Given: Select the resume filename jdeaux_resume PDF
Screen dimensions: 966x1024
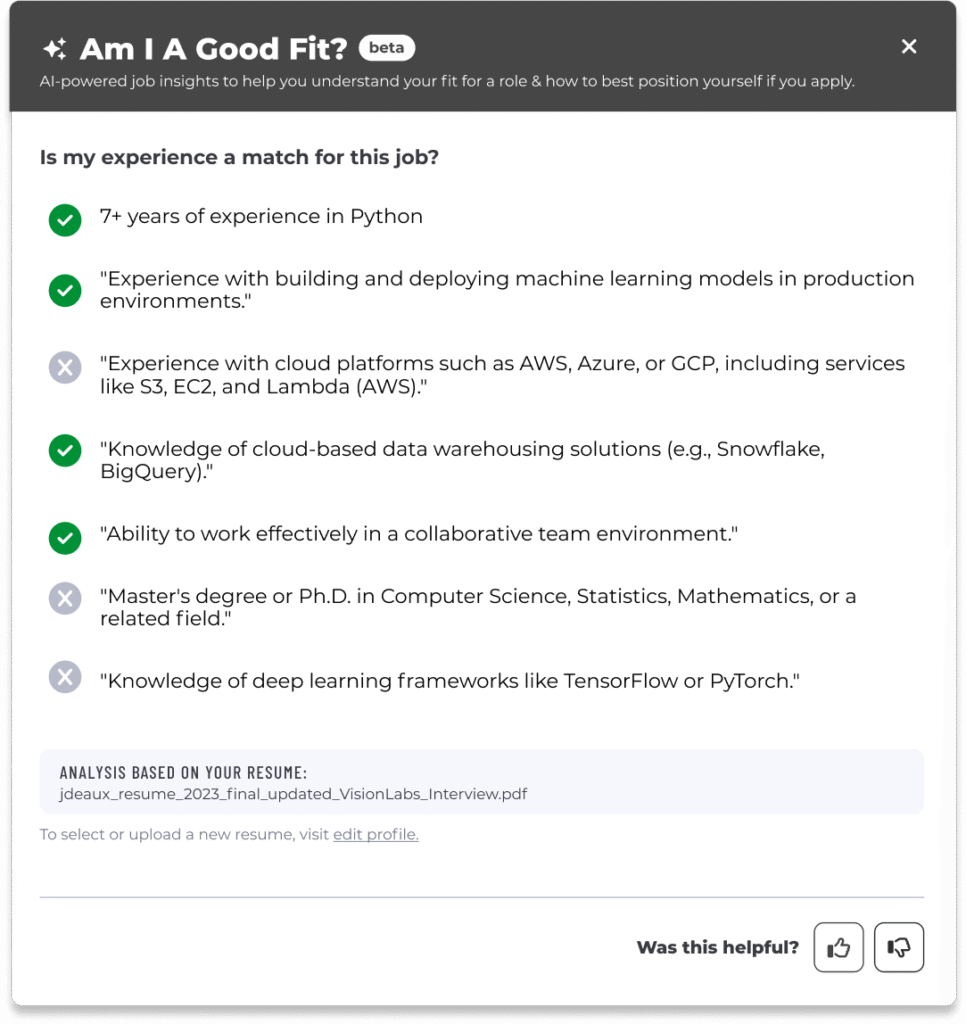Looking at the screenshot, I should point(293,794).
